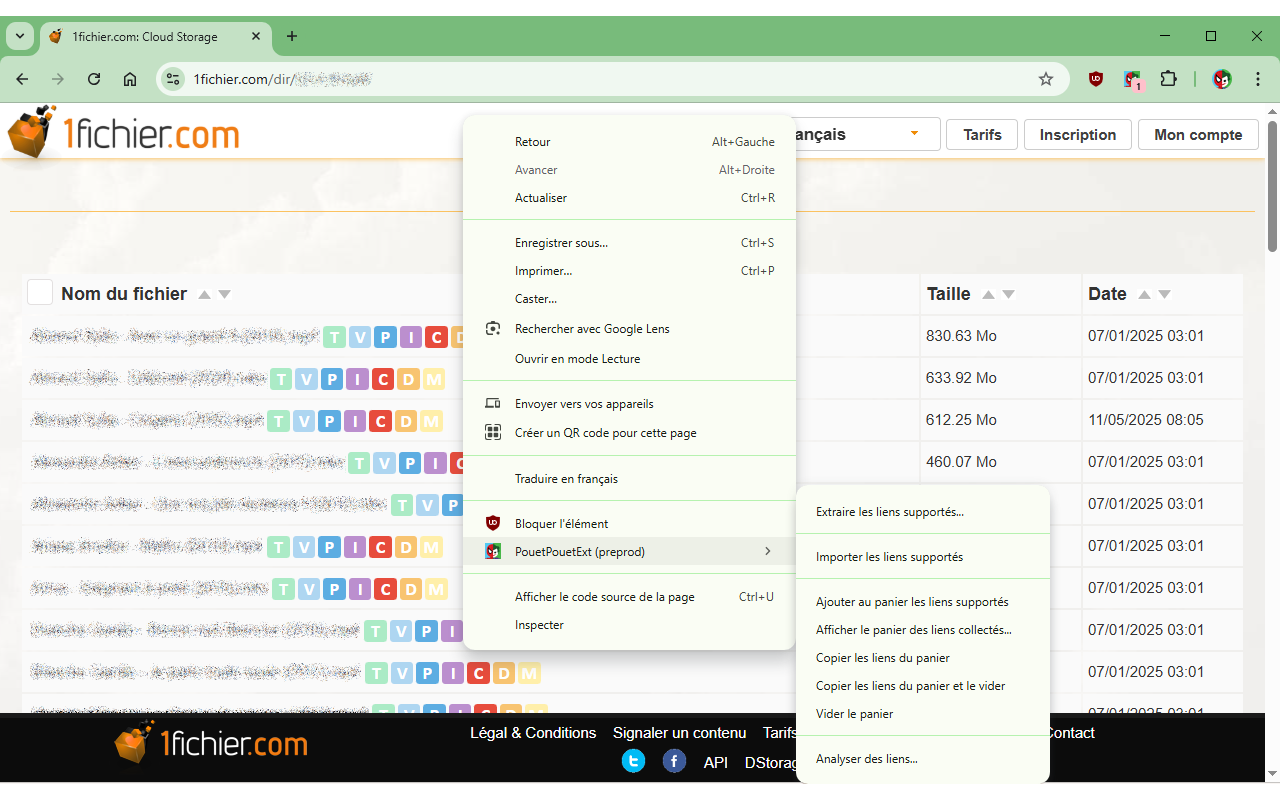Open the 'Légal & Conditions' footer link
The width and height of the screenshot is (1280, 800).
pyautogui.click(x=533, y=733)
